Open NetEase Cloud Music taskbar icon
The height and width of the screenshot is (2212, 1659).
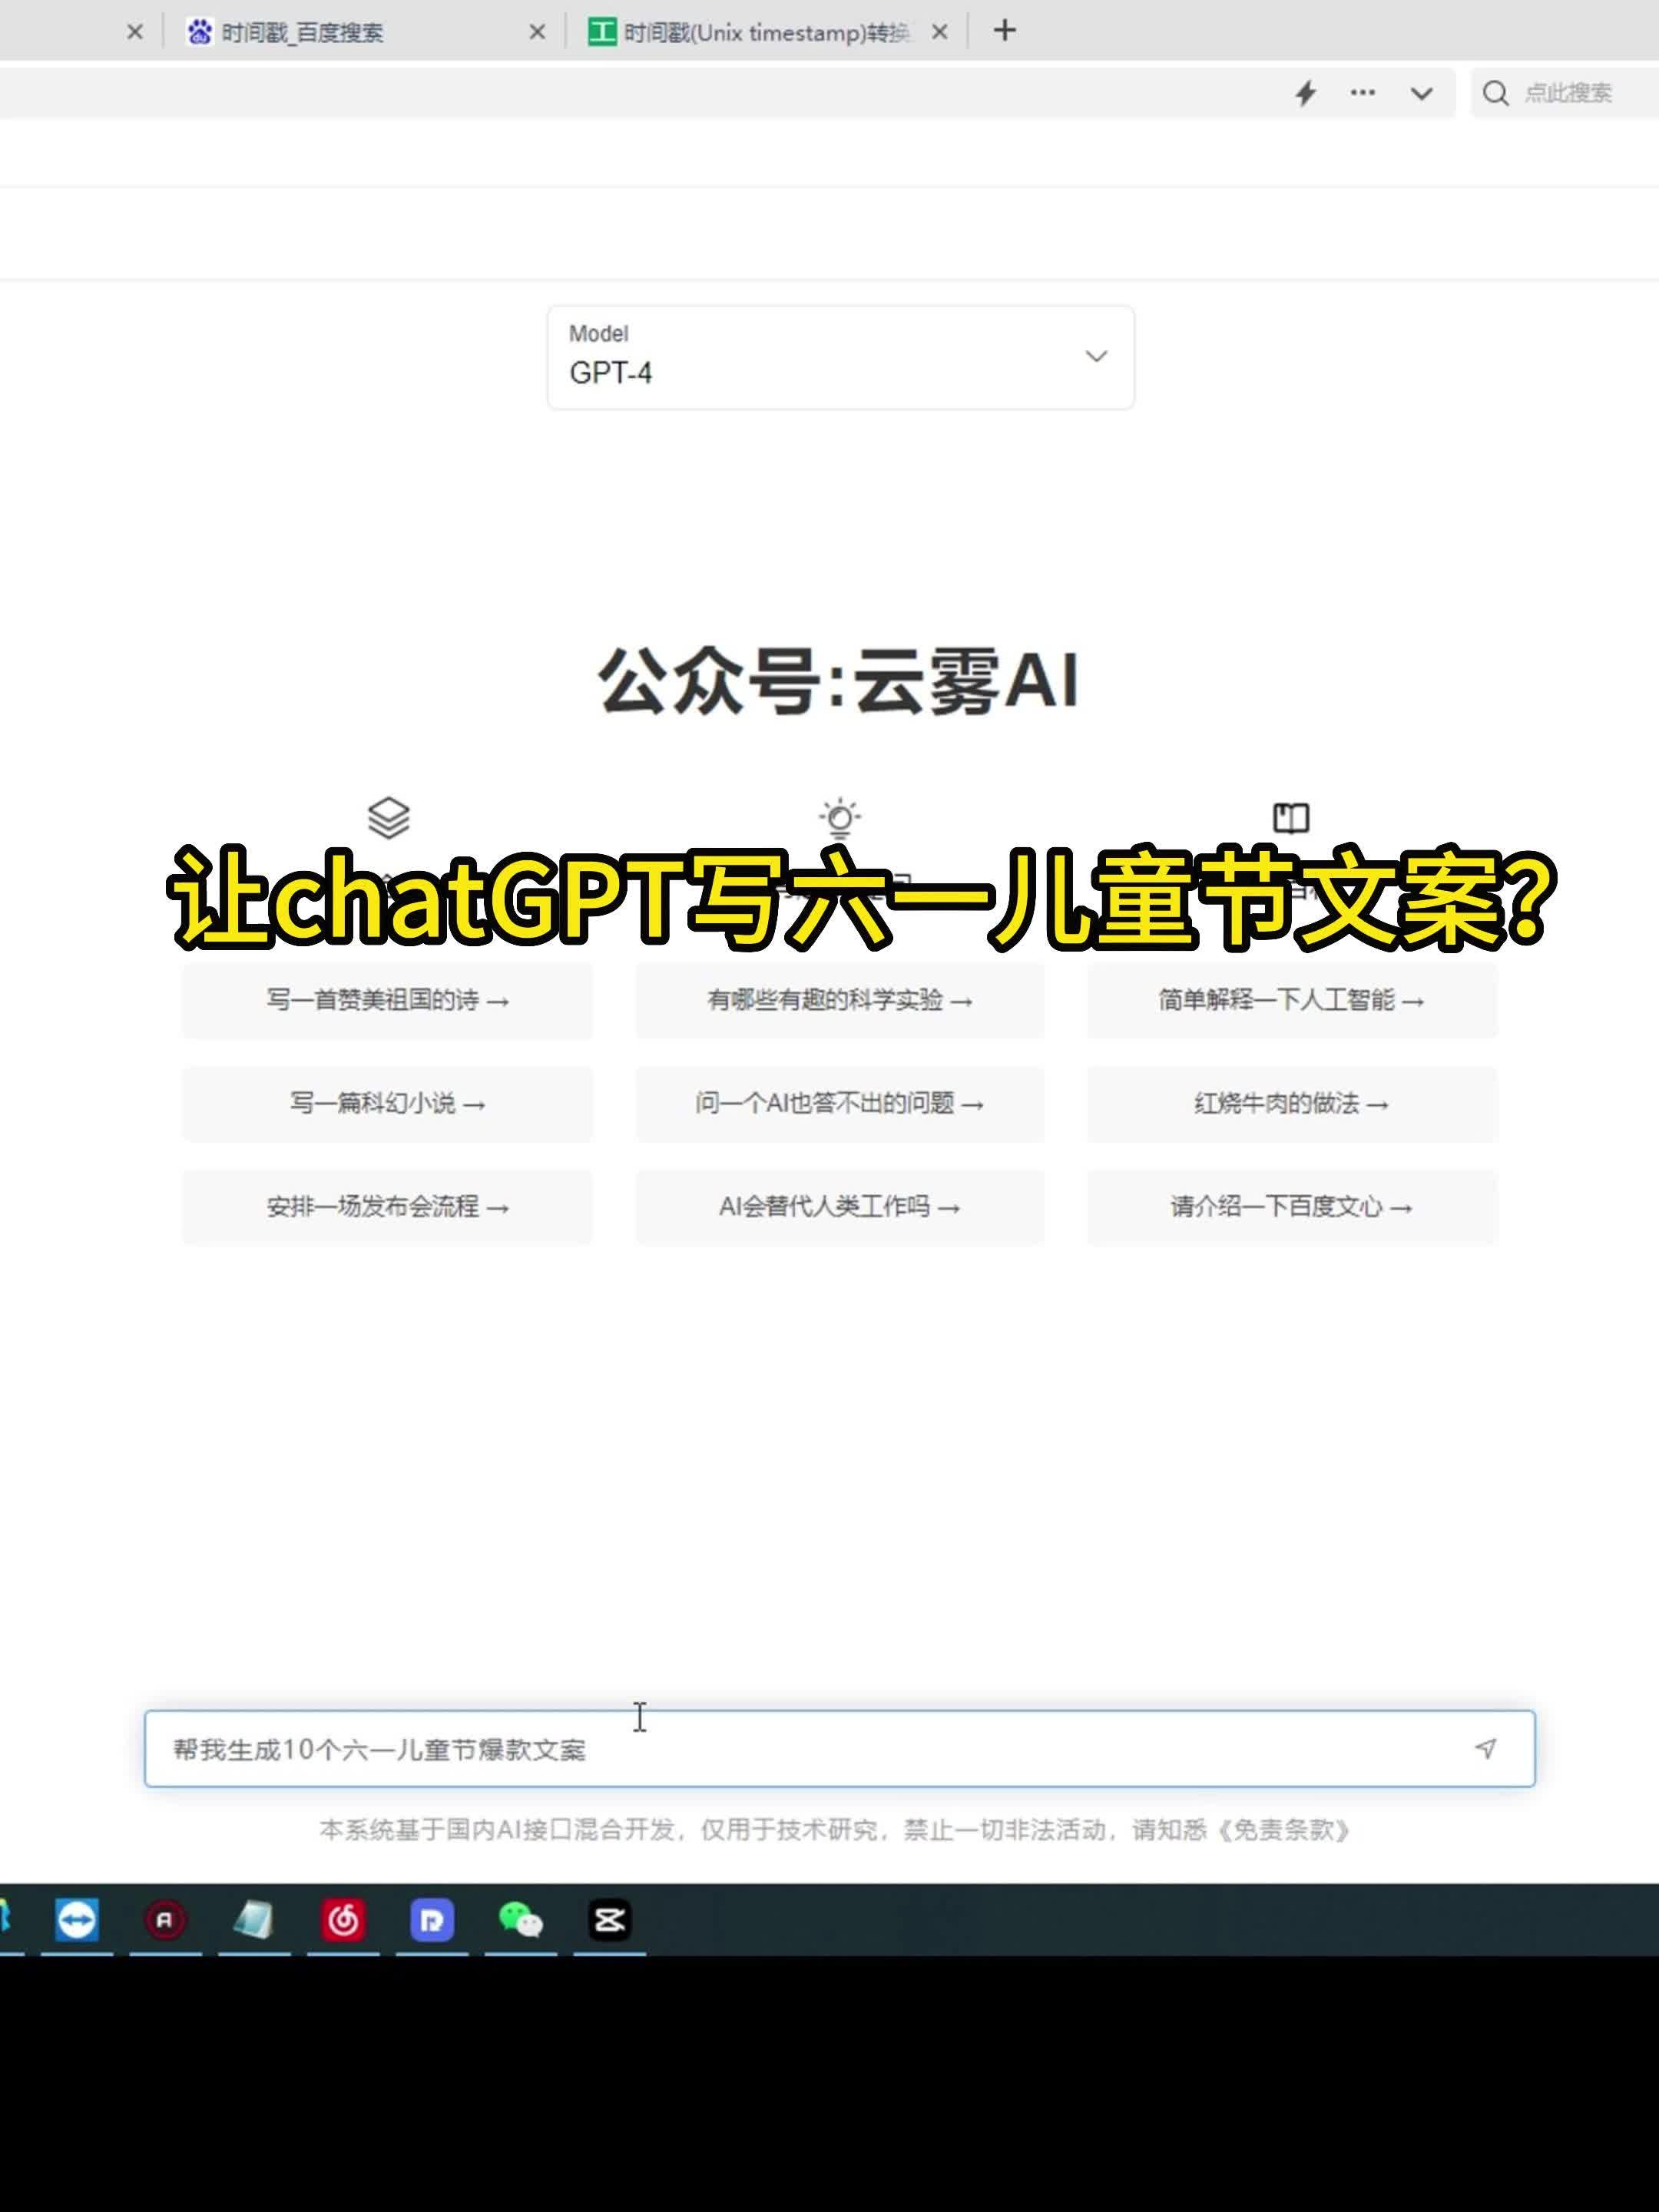[x=343, y=1920]
